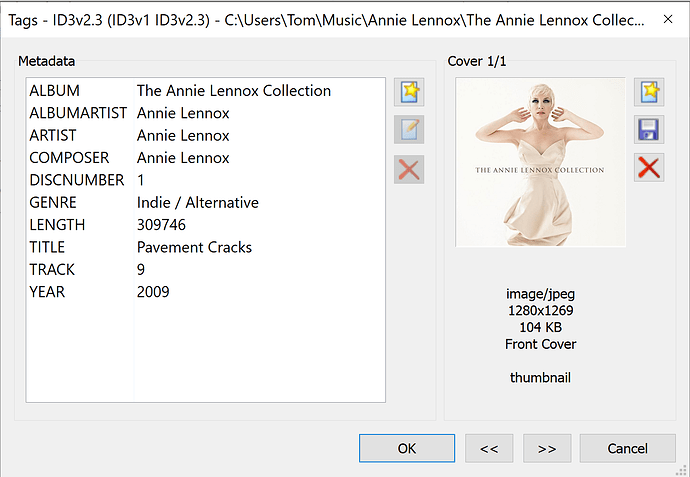This screenshot has width=690, height=477.
Task: Click the resize grip in dialog corner
Action: coord(681,470)
